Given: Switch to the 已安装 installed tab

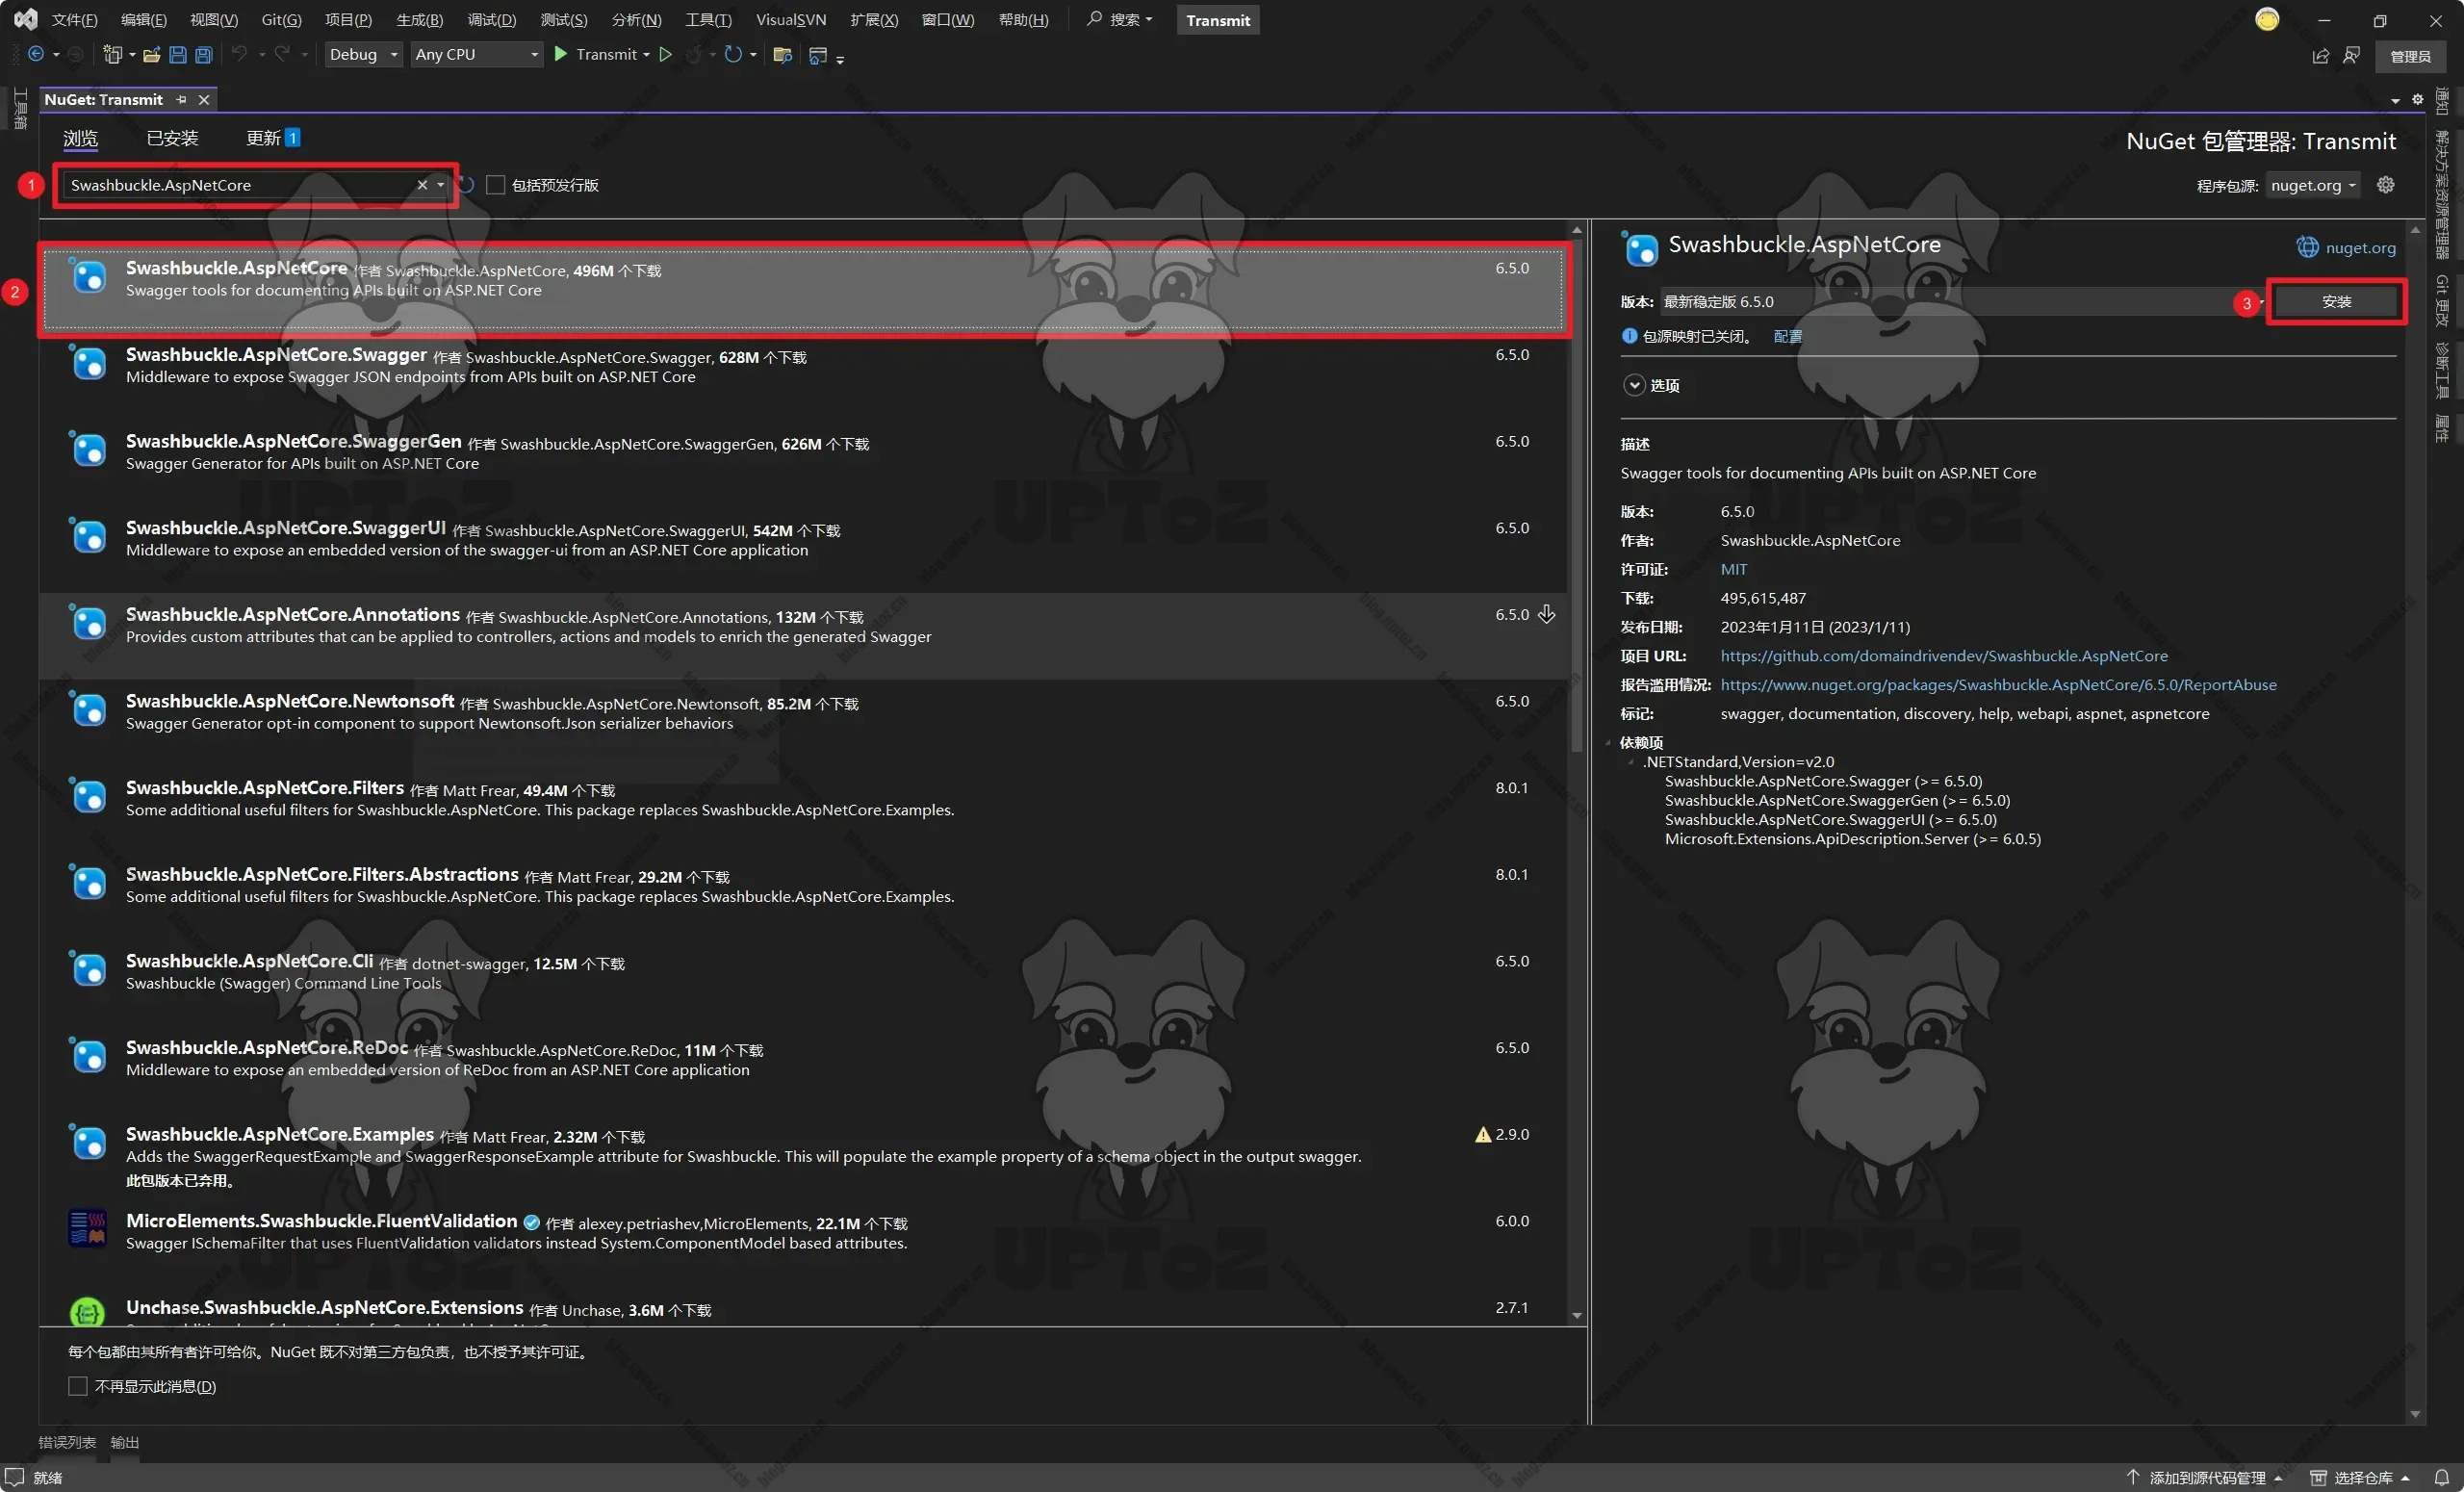Looking at the screenshot, I should coord(172,138).
